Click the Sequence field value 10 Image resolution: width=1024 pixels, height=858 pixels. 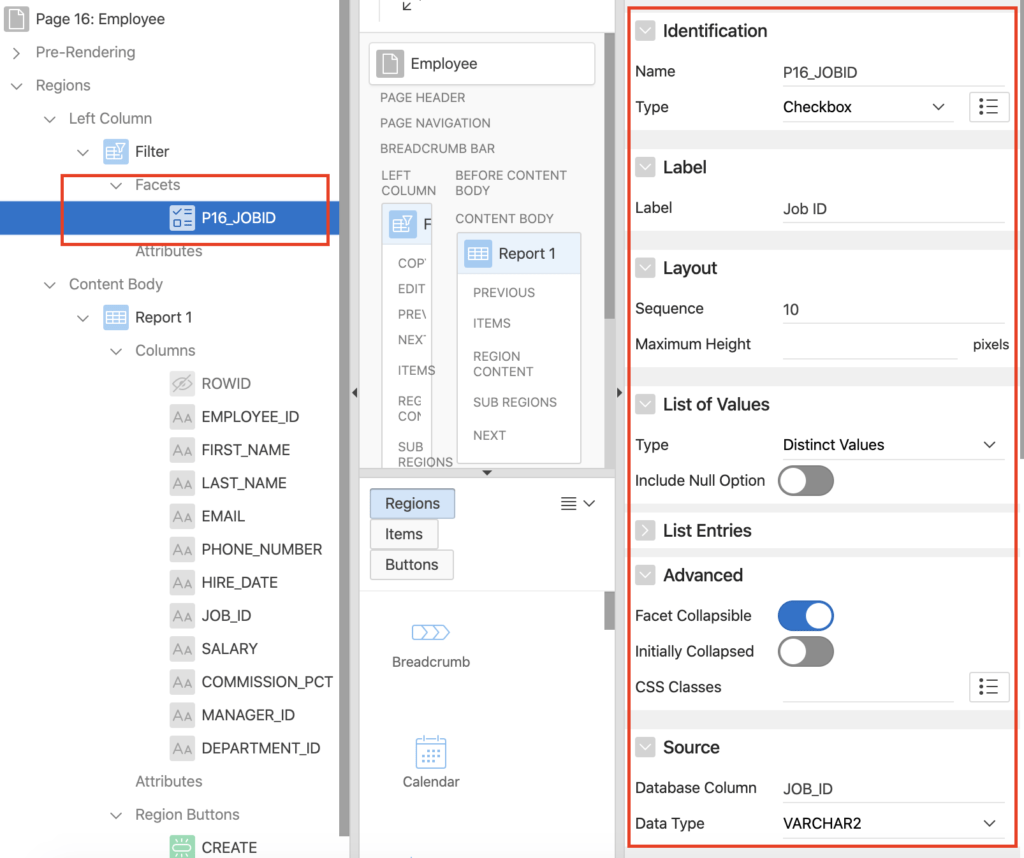click(893, 310)
